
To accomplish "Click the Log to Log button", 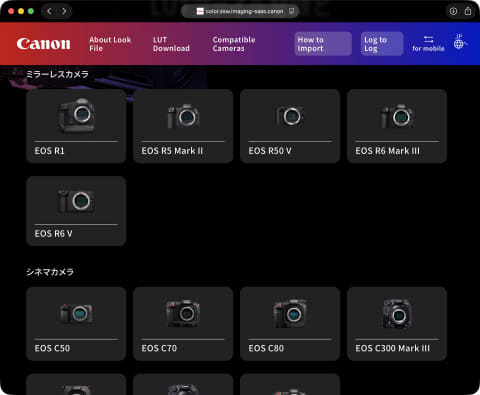I will [x=382, y=44].
